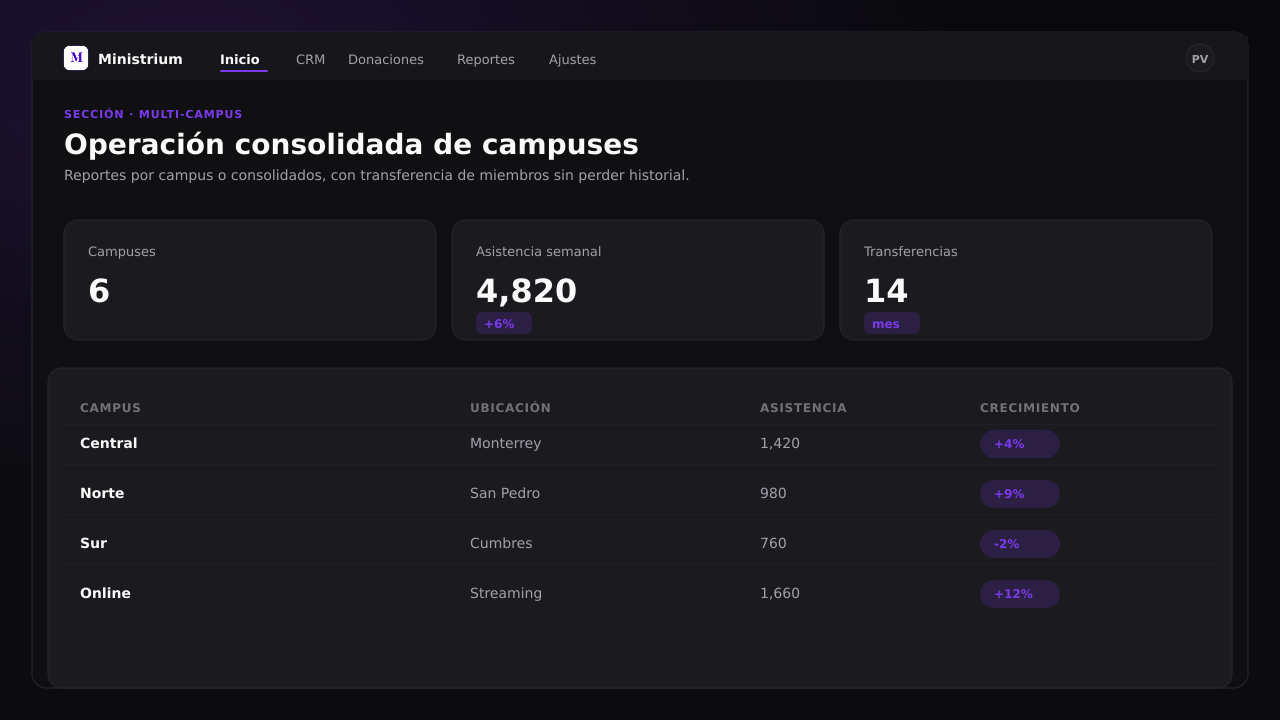Click the 1,660 attendance value
Image resolution: width=1280 pixels, height=720 pixels.
tap(780, 593)
